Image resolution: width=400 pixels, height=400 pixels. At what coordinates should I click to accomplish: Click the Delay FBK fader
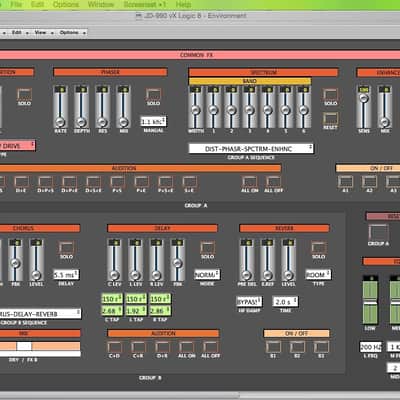177,260
